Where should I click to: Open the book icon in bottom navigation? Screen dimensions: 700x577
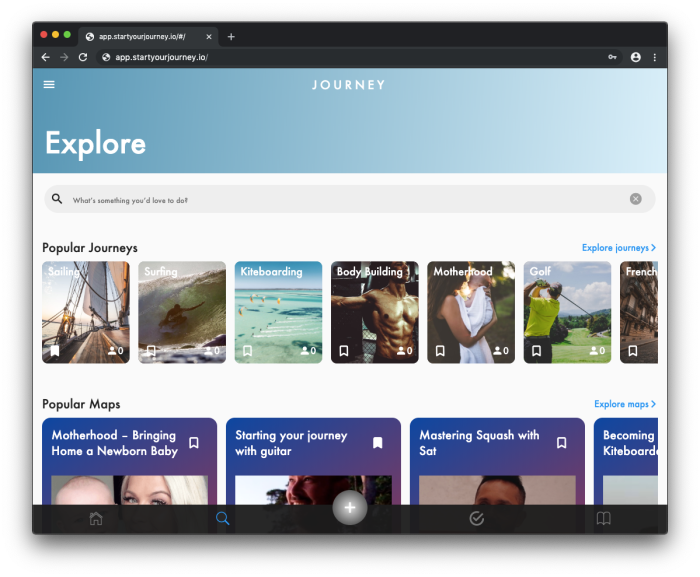[x=603, y=518]
